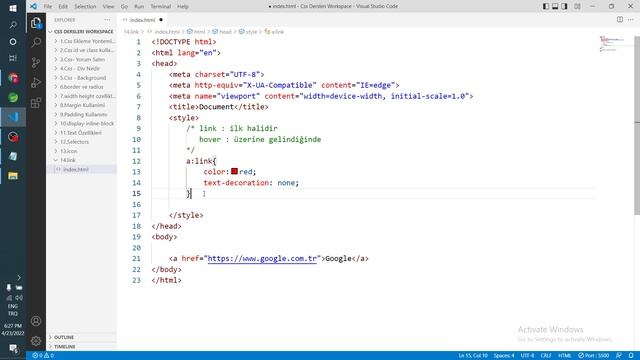Click the Cortana circle on taskbar
Screen dimensions: 640x360
click(13, 42)
